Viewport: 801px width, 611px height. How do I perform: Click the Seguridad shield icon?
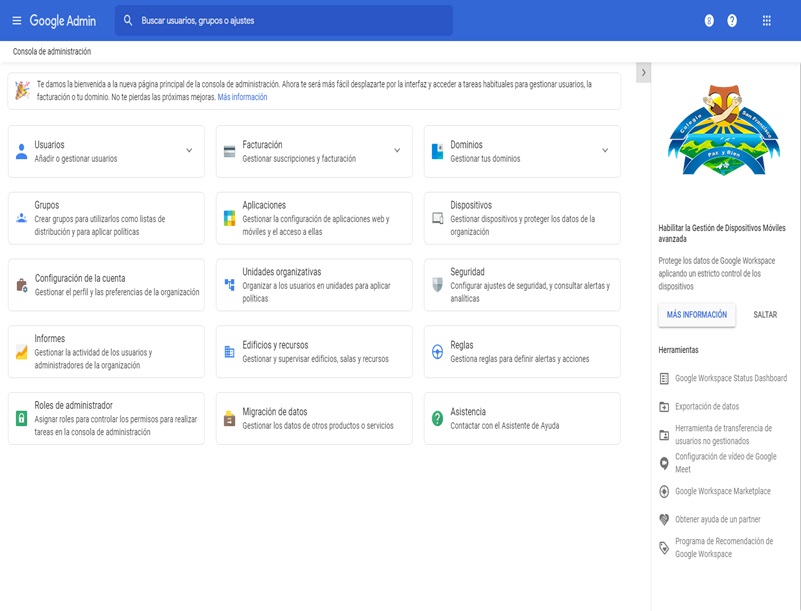[437, 285]
